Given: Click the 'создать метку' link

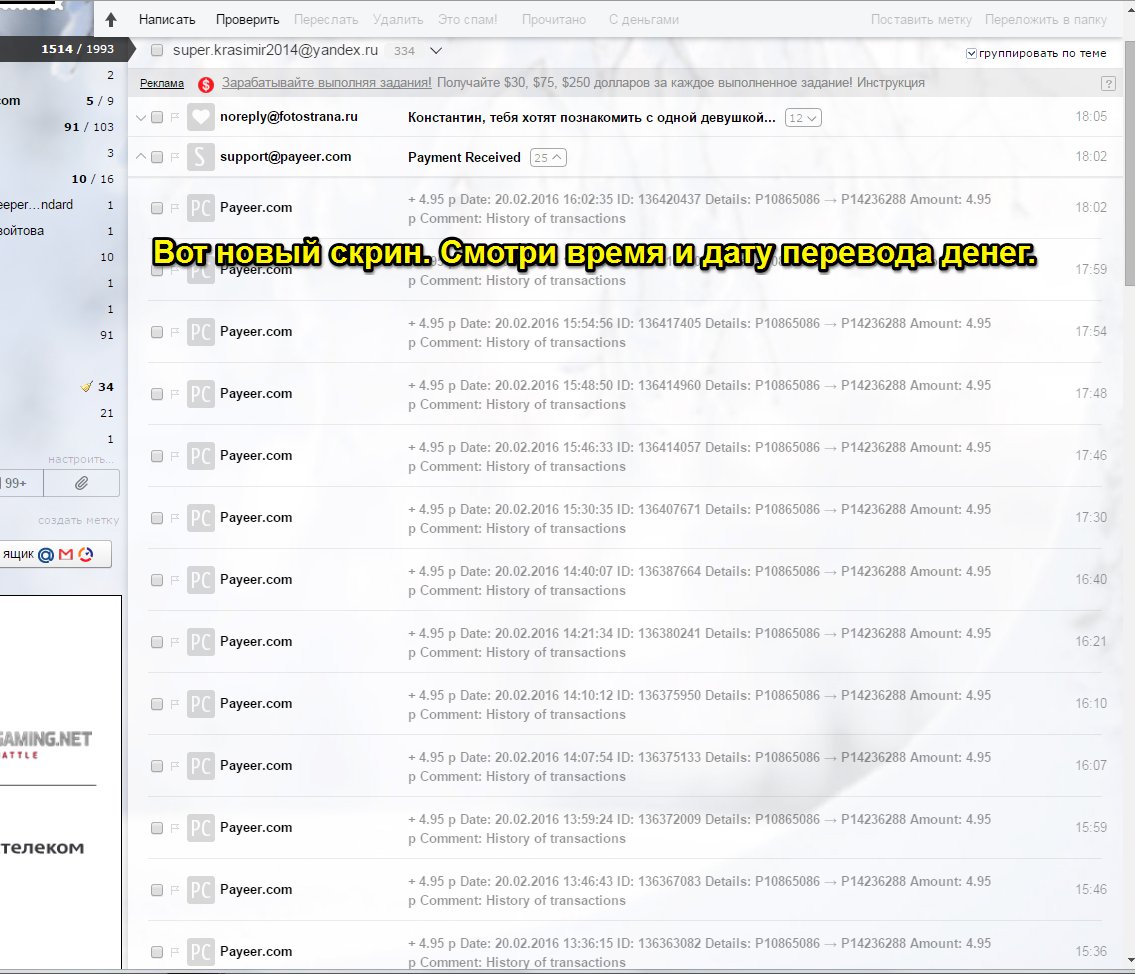Looking at the screenshot, I should 79,520.
